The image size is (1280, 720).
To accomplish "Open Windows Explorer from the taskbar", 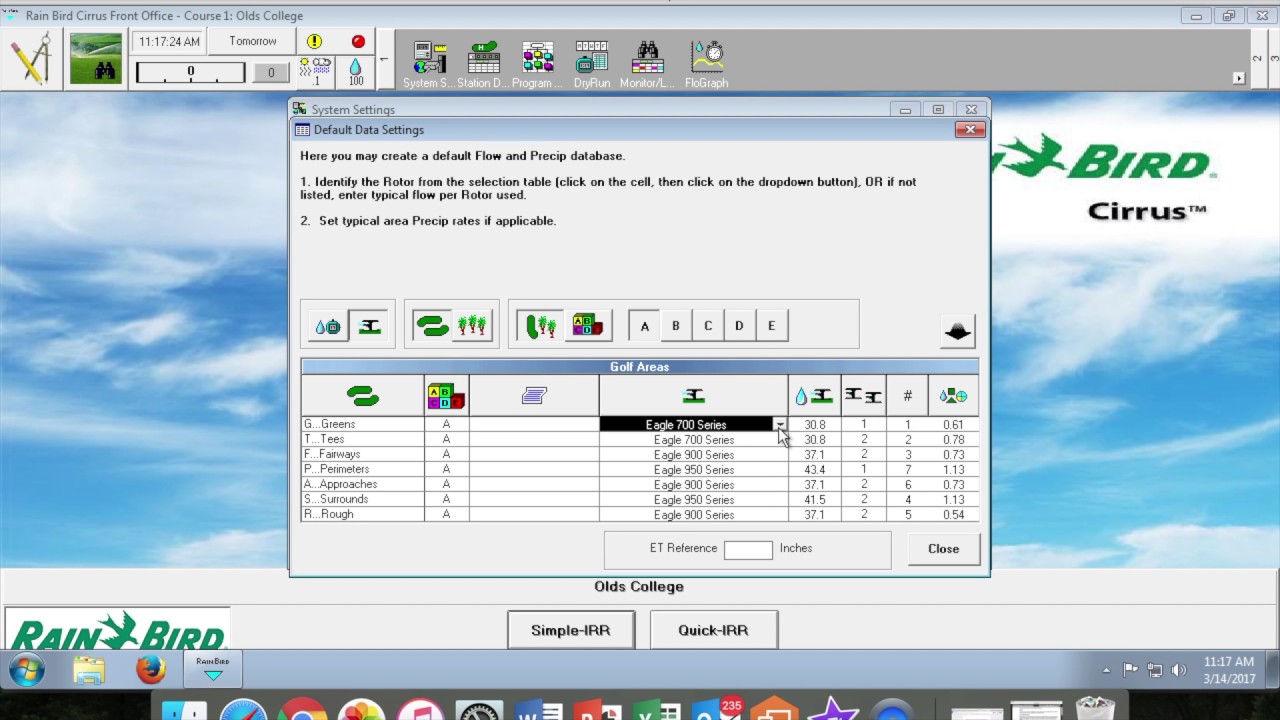I will pos(89,669).
